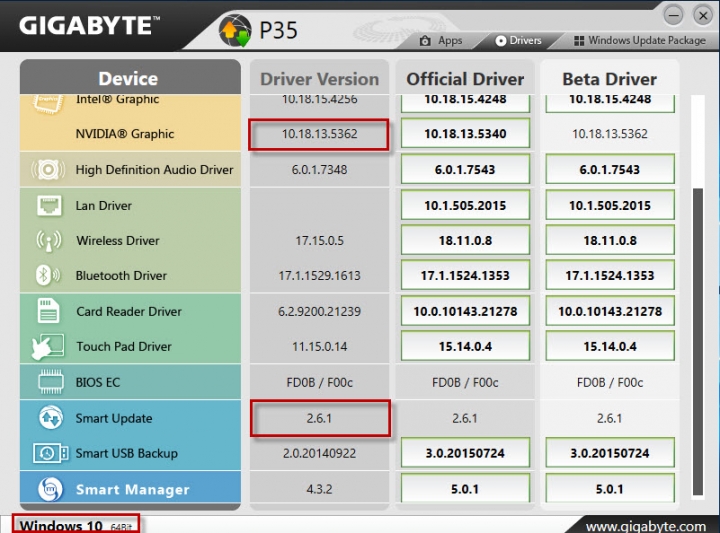The height and width of the screenshot is (533, 720).
Task: Install official Wireless driver 18.11.0.8
Action: tap(465, 240)
